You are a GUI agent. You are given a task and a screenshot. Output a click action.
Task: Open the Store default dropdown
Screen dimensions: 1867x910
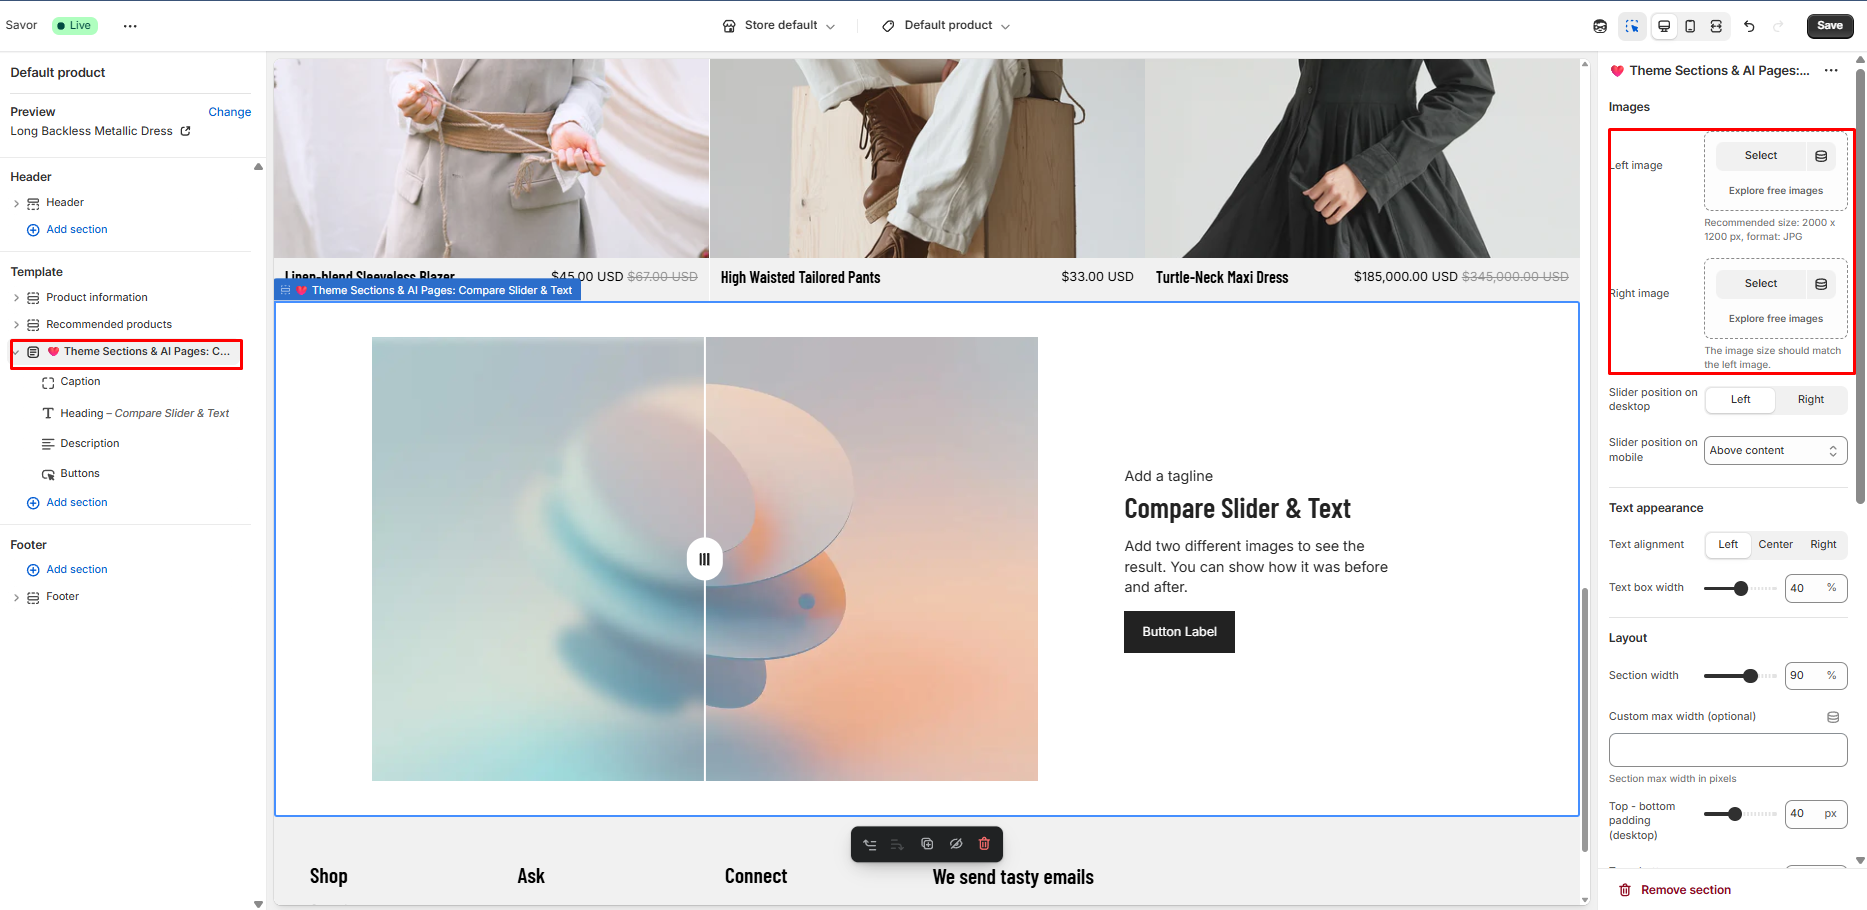coord(779,26)
